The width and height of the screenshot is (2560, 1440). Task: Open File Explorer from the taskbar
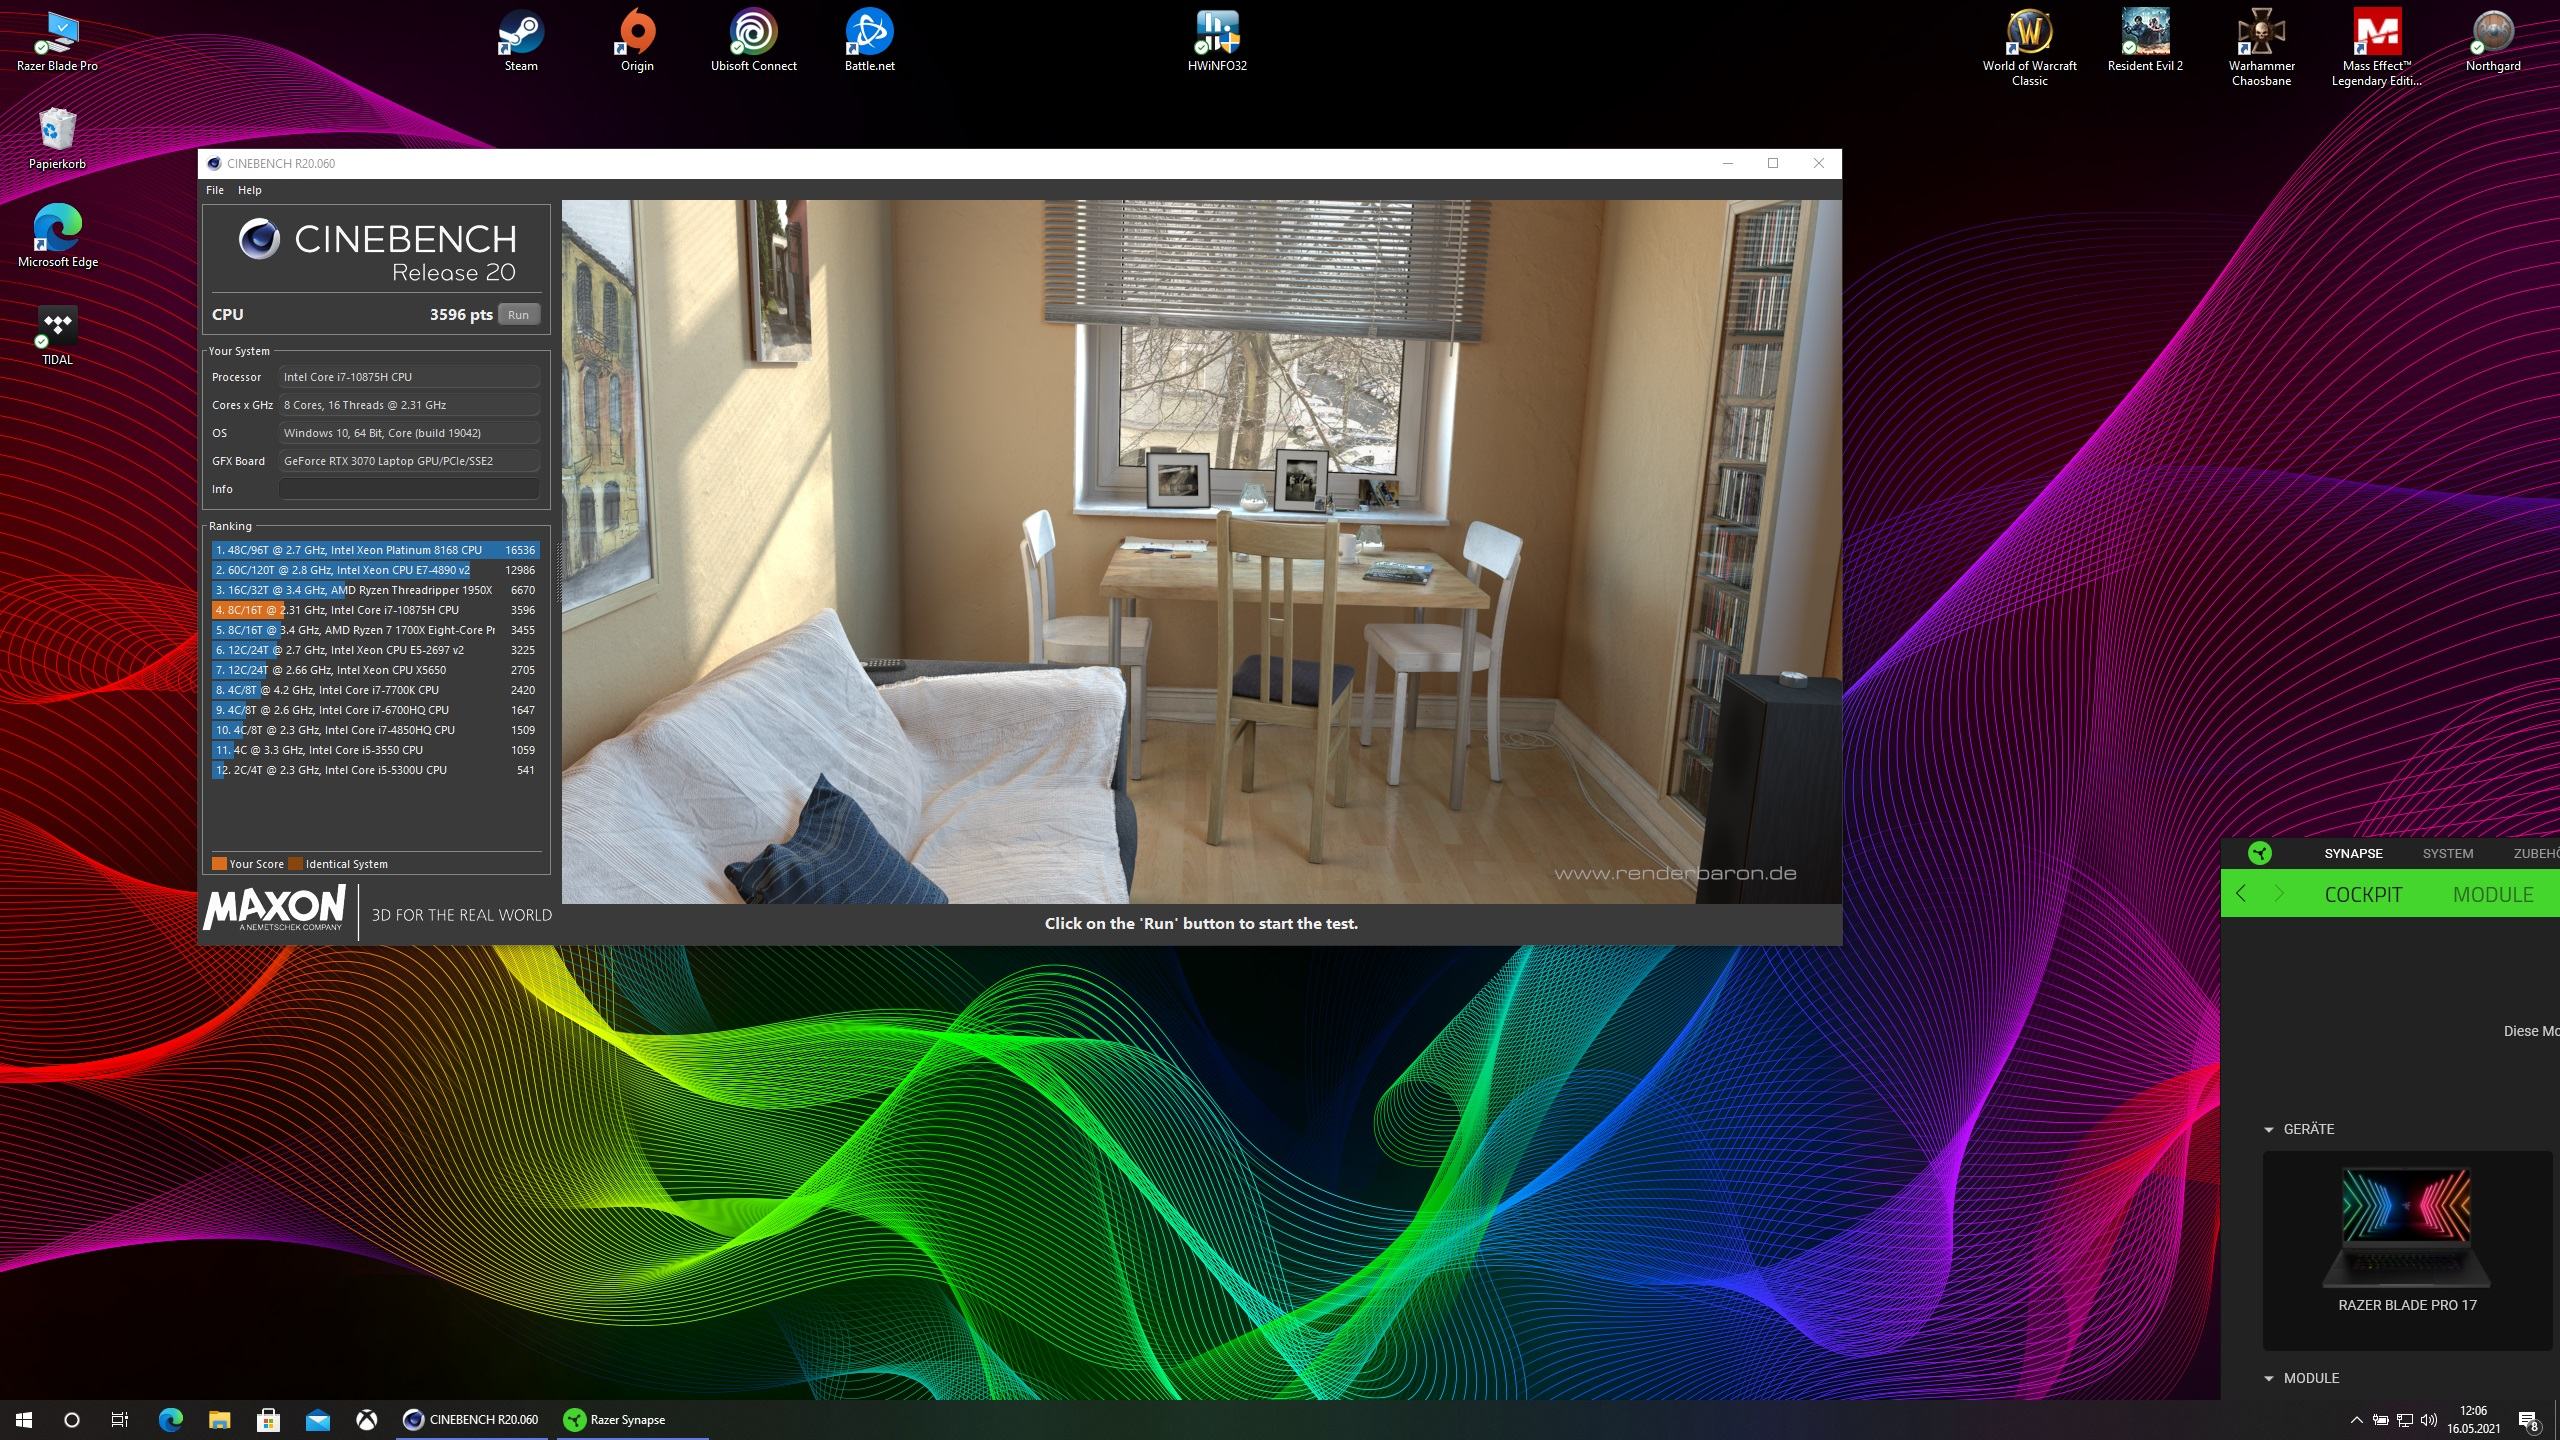click(x=219, y=1419)
